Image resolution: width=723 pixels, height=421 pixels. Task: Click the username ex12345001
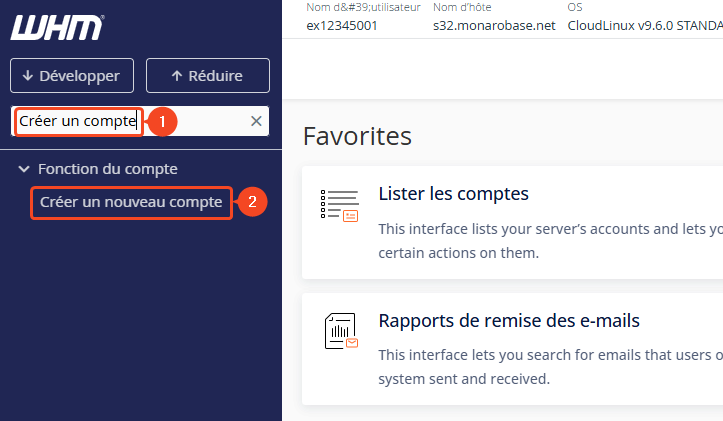coord(342,25)
